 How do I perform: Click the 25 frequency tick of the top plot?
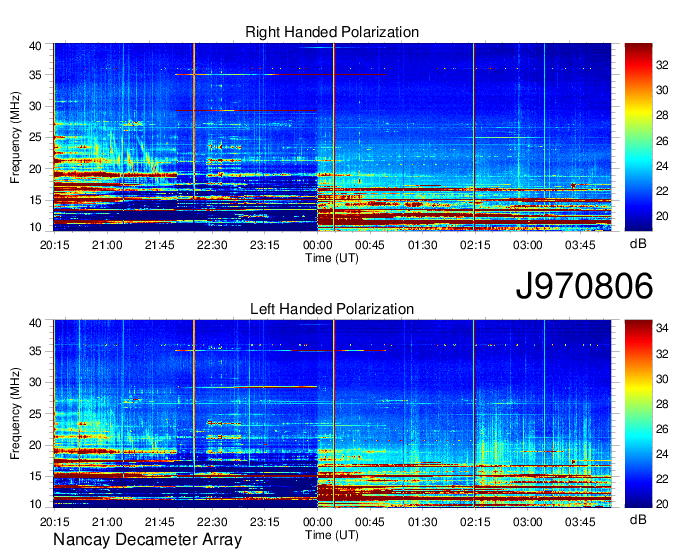35,138
